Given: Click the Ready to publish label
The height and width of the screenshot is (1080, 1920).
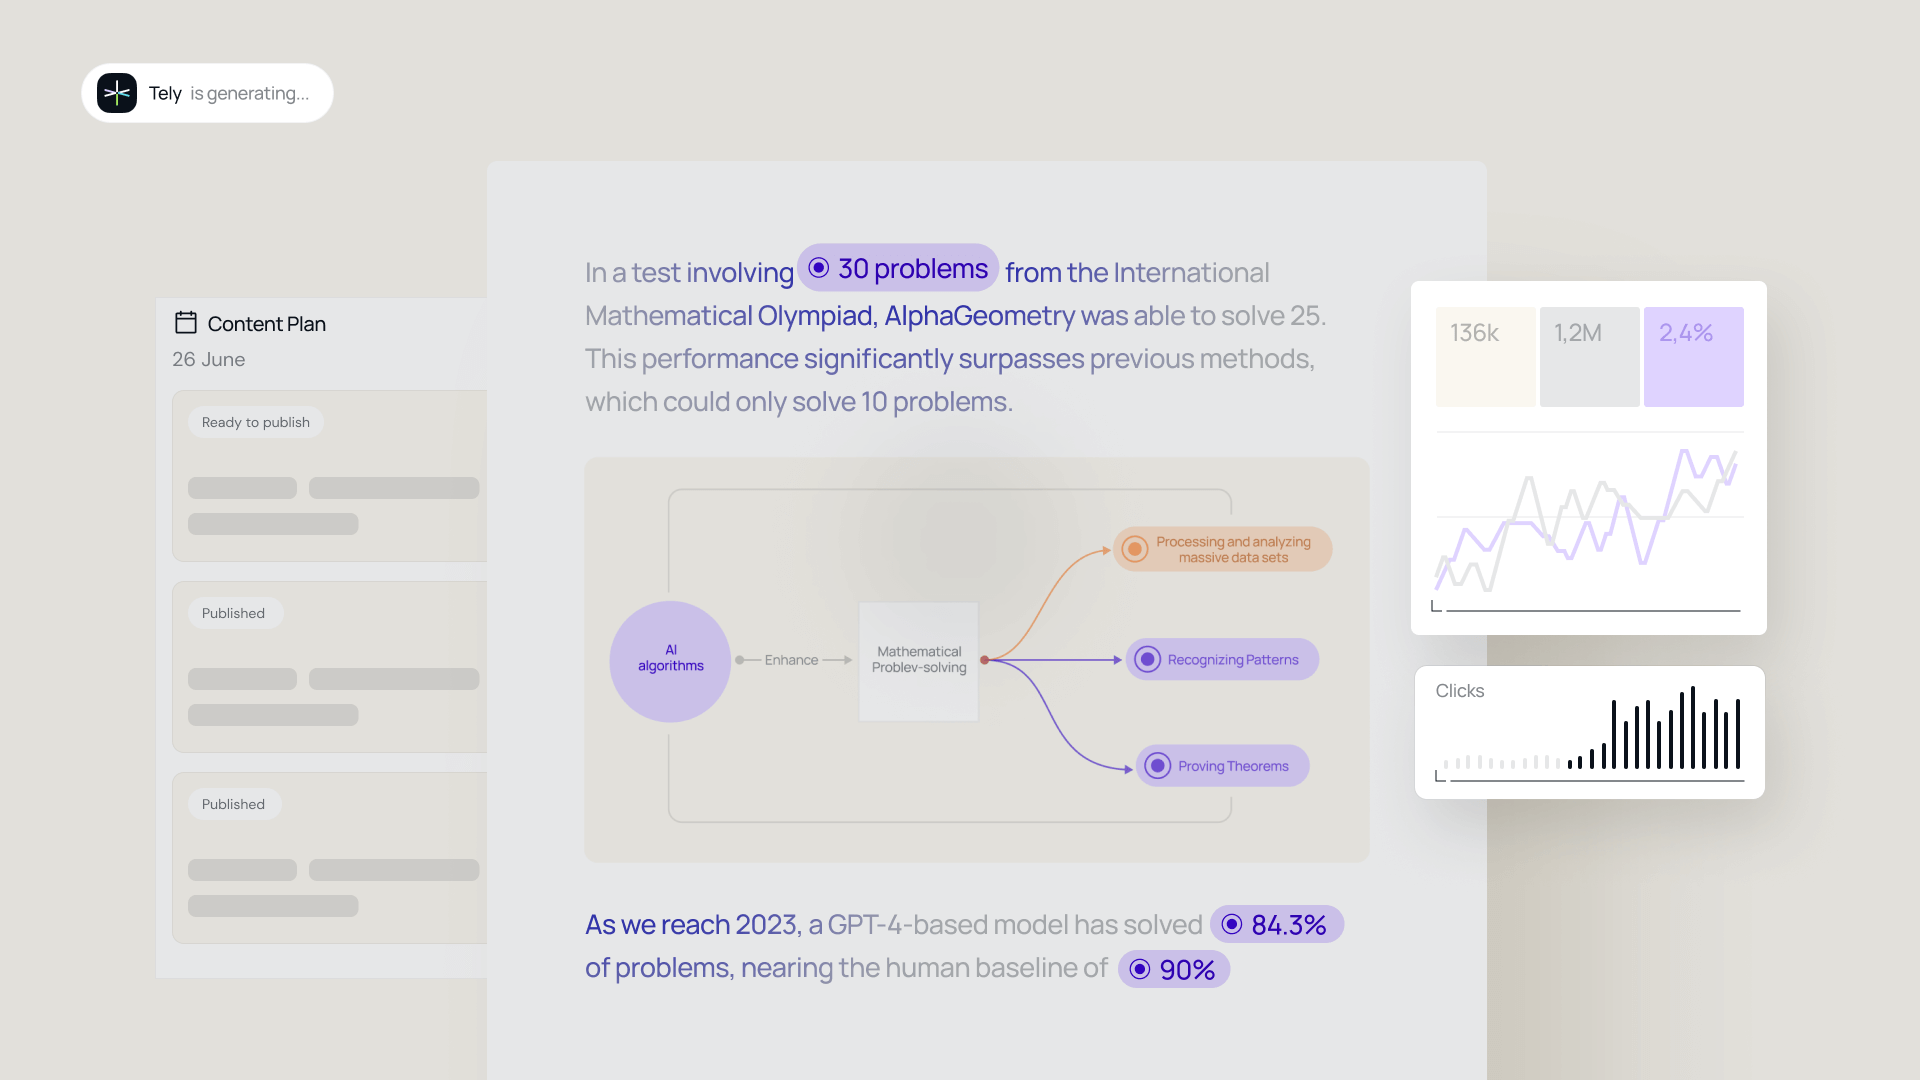Looking at the screenshot, I should (x=256, y=422).
